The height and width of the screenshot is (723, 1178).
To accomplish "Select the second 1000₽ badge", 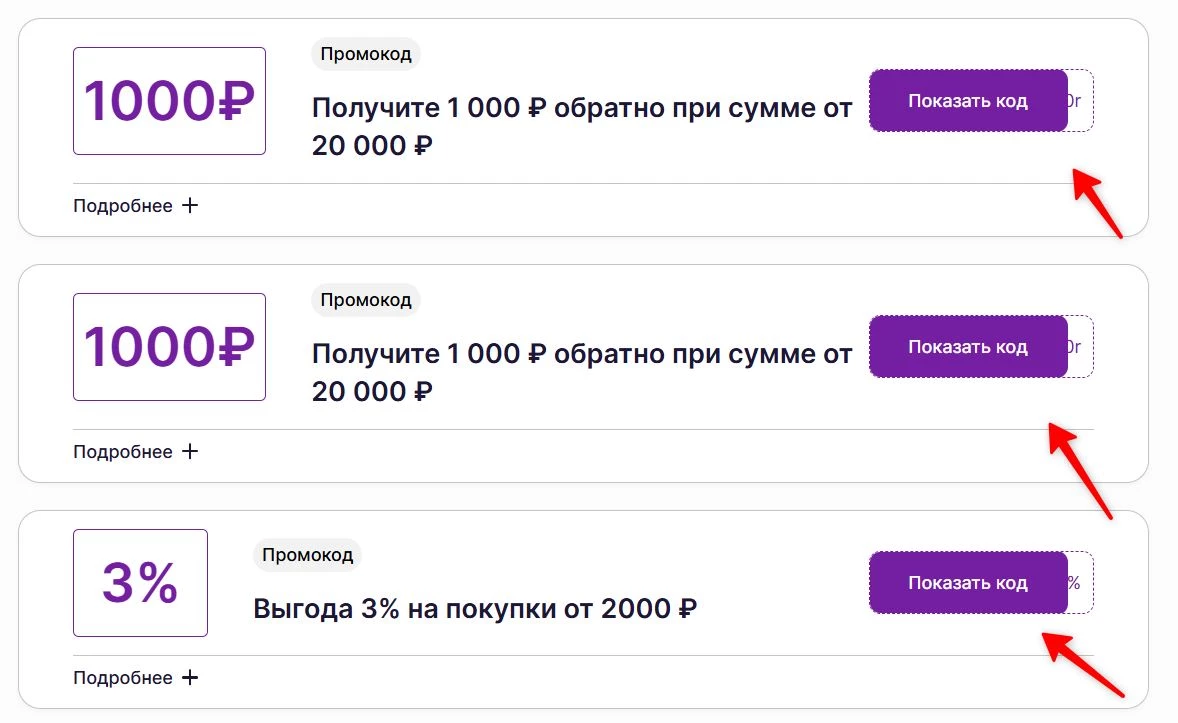I will pyautogui.click(x=168, y=346).
